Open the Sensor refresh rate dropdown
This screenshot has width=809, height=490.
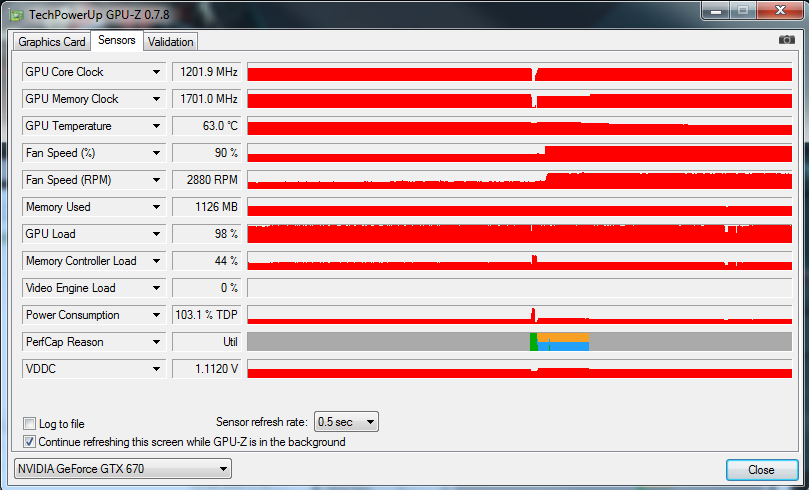click(346, 422)
